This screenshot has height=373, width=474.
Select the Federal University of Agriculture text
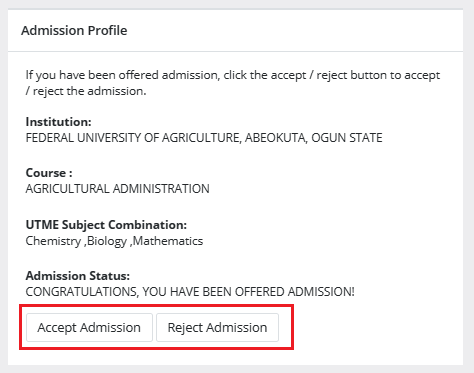[x=204, y=138]
